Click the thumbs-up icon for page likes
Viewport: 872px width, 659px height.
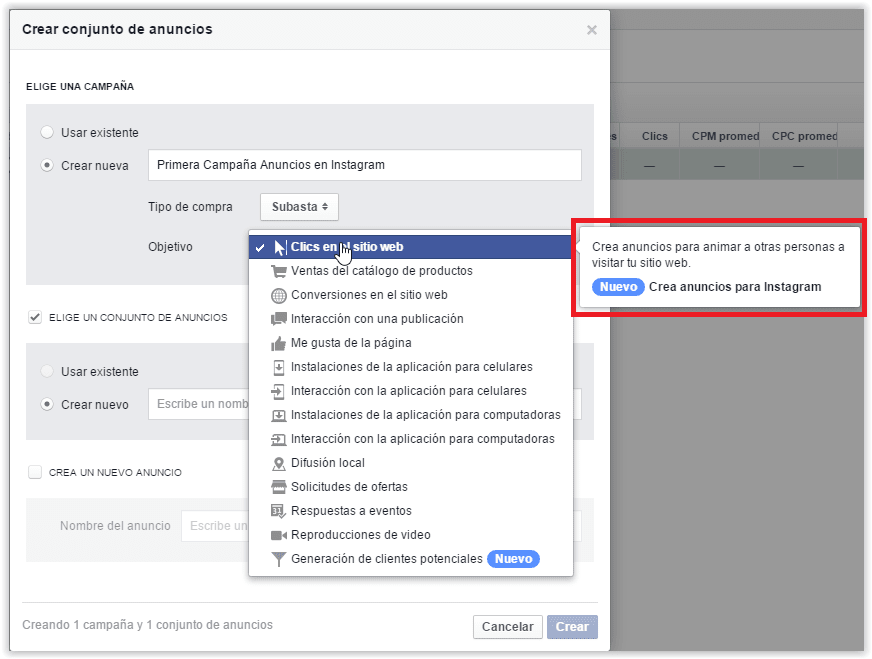point(279,343)
